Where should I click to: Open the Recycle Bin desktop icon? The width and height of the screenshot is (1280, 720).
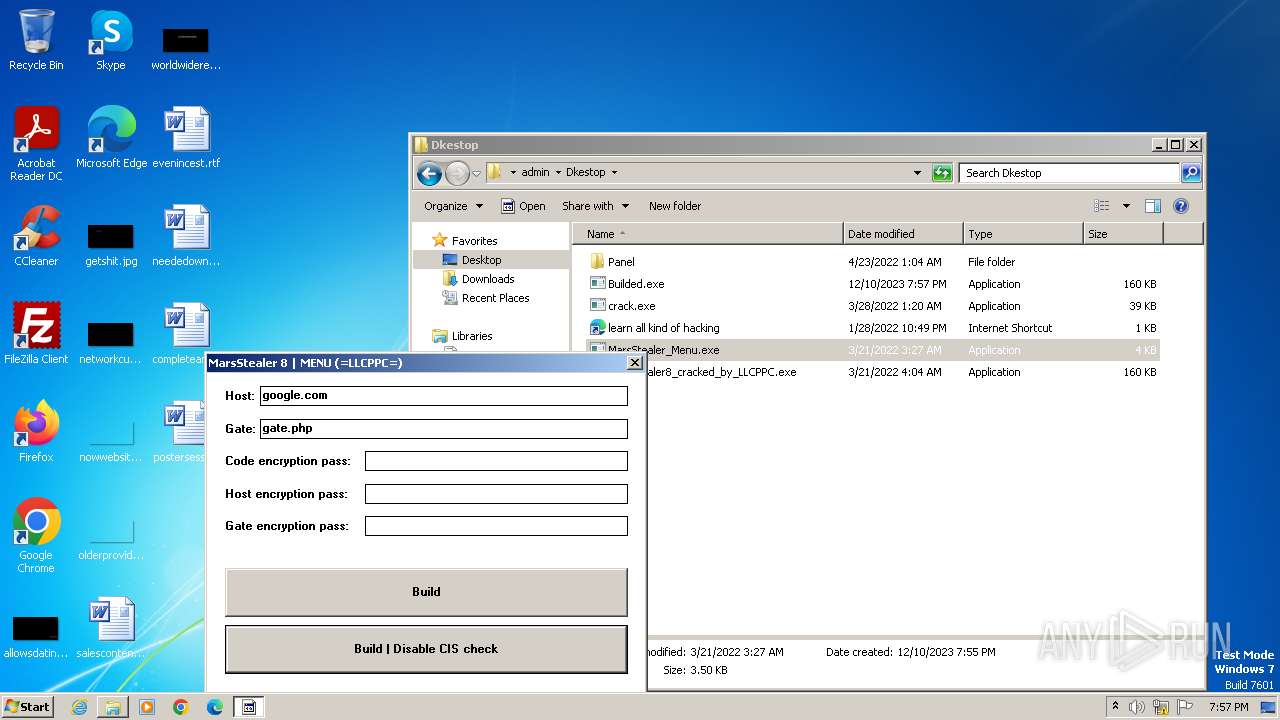(x=36, y=40)
